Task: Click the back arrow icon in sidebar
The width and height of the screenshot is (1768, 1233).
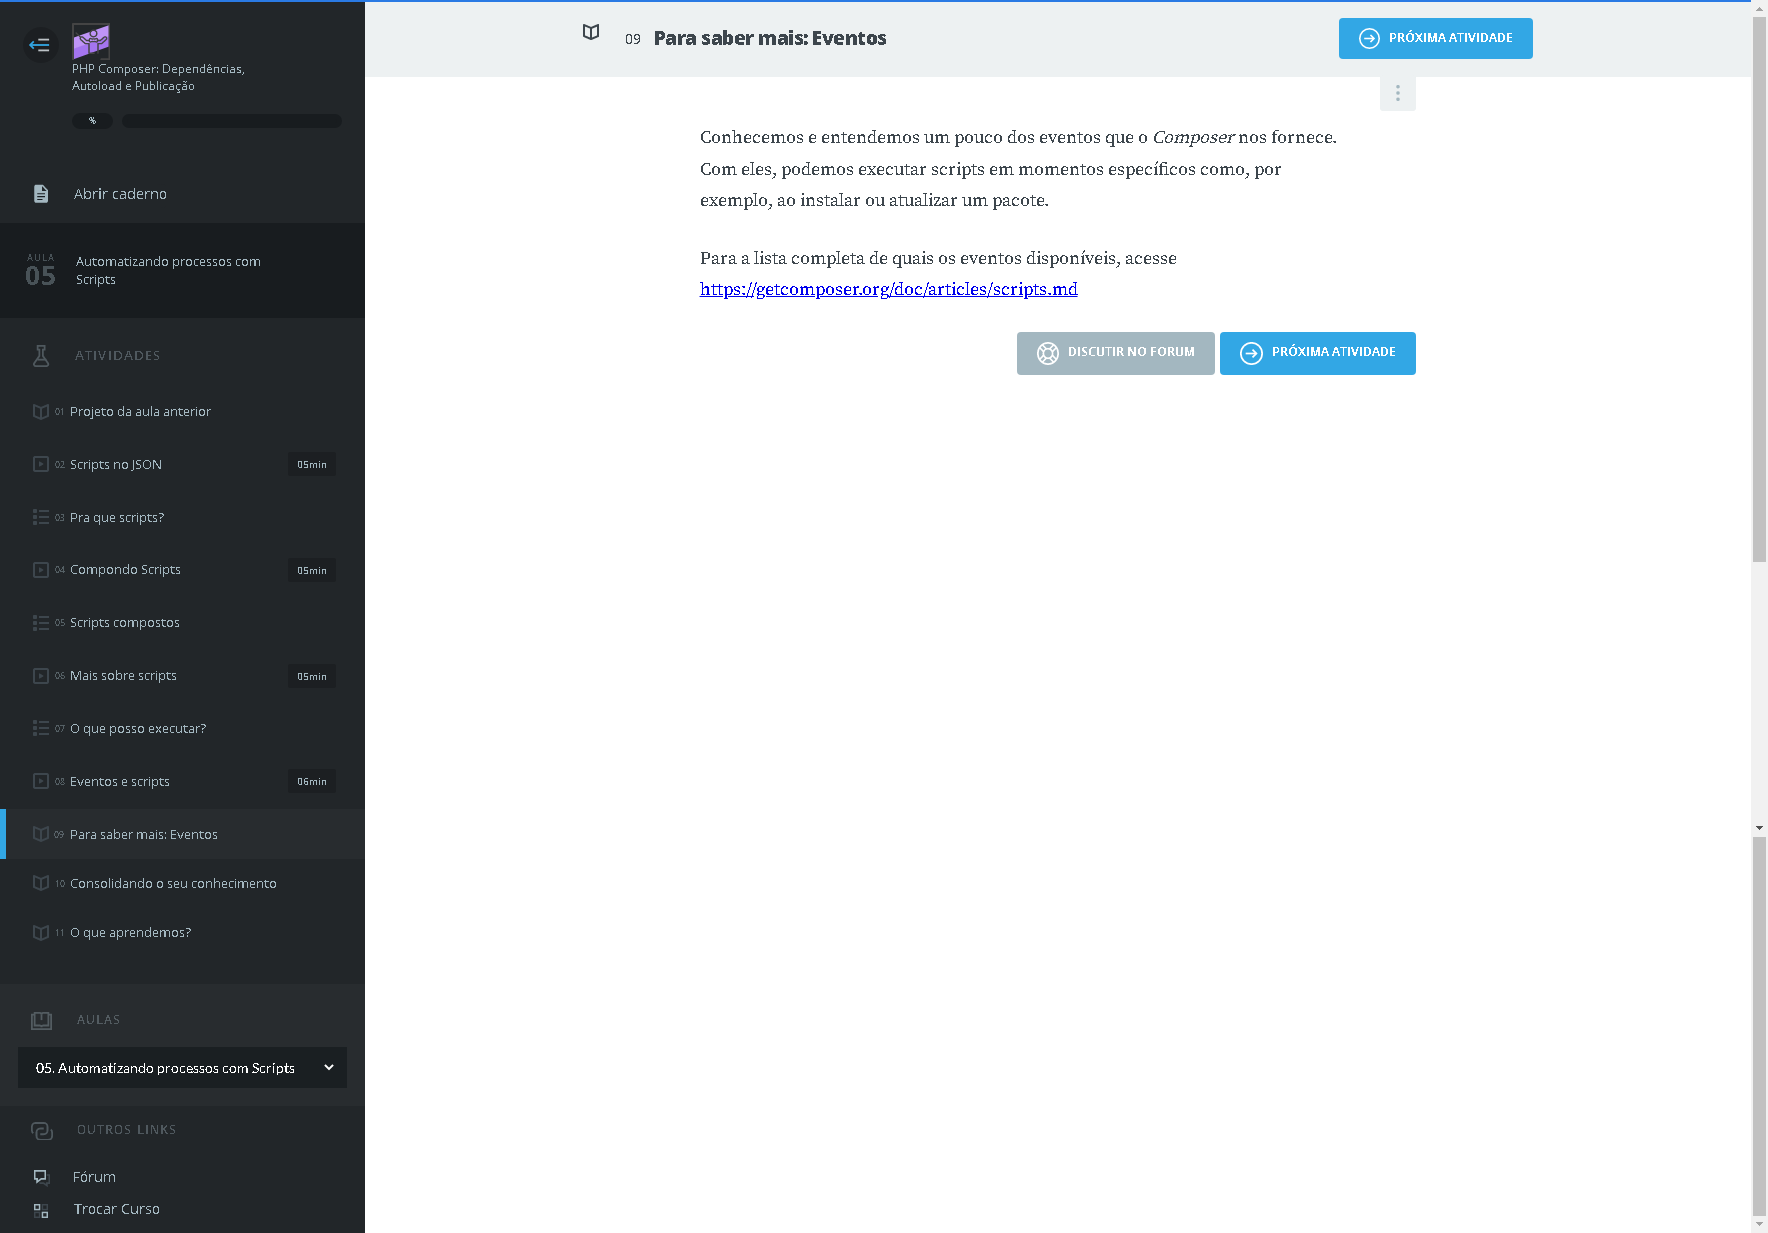Action: 40,45
